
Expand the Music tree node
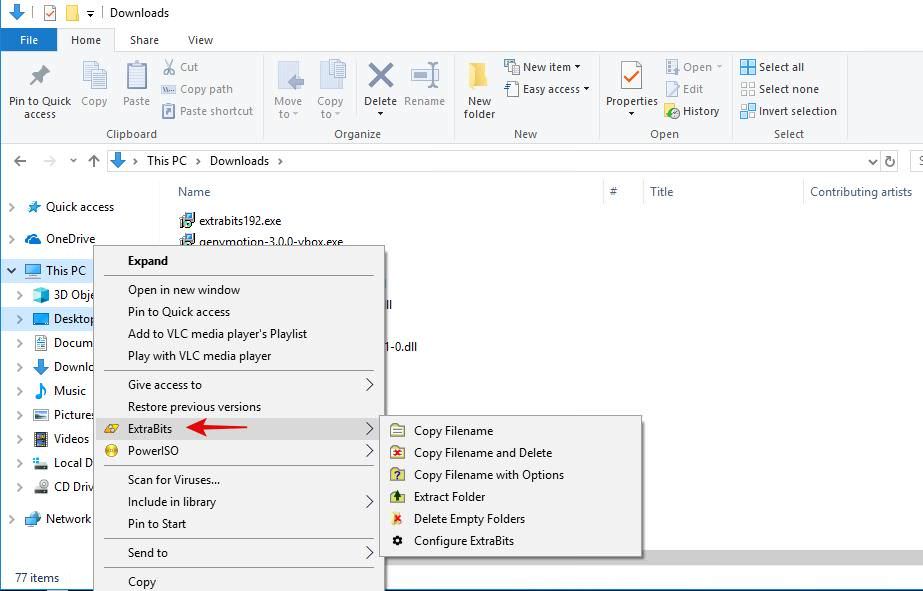pos(19,391)
